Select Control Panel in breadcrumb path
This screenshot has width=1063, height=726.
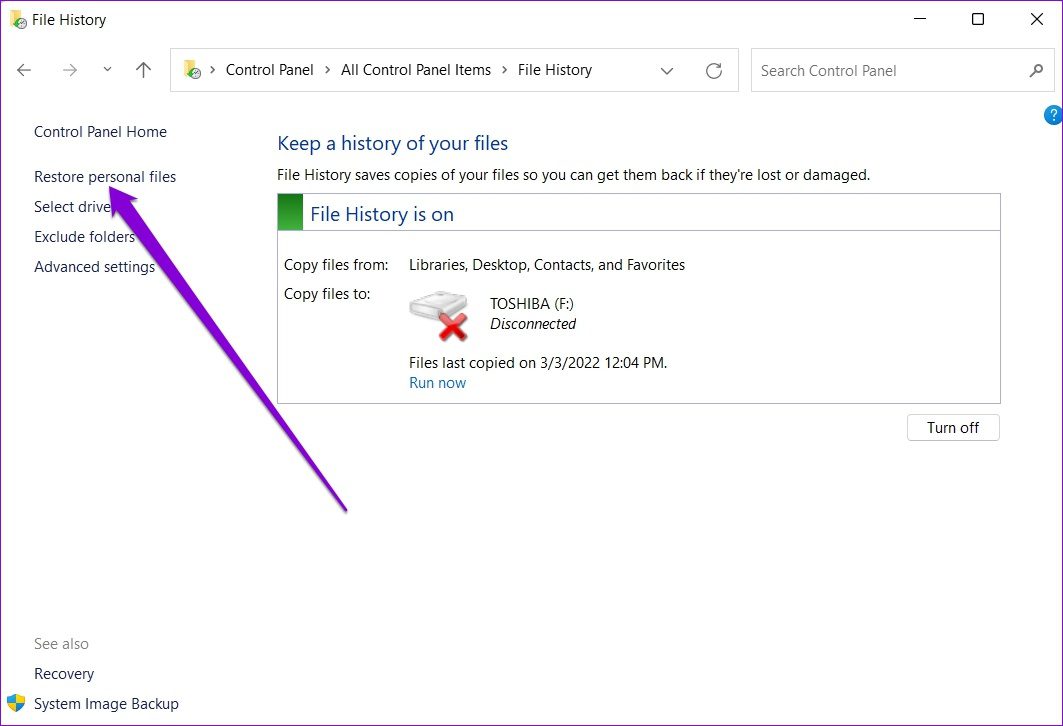click(269, 70)
